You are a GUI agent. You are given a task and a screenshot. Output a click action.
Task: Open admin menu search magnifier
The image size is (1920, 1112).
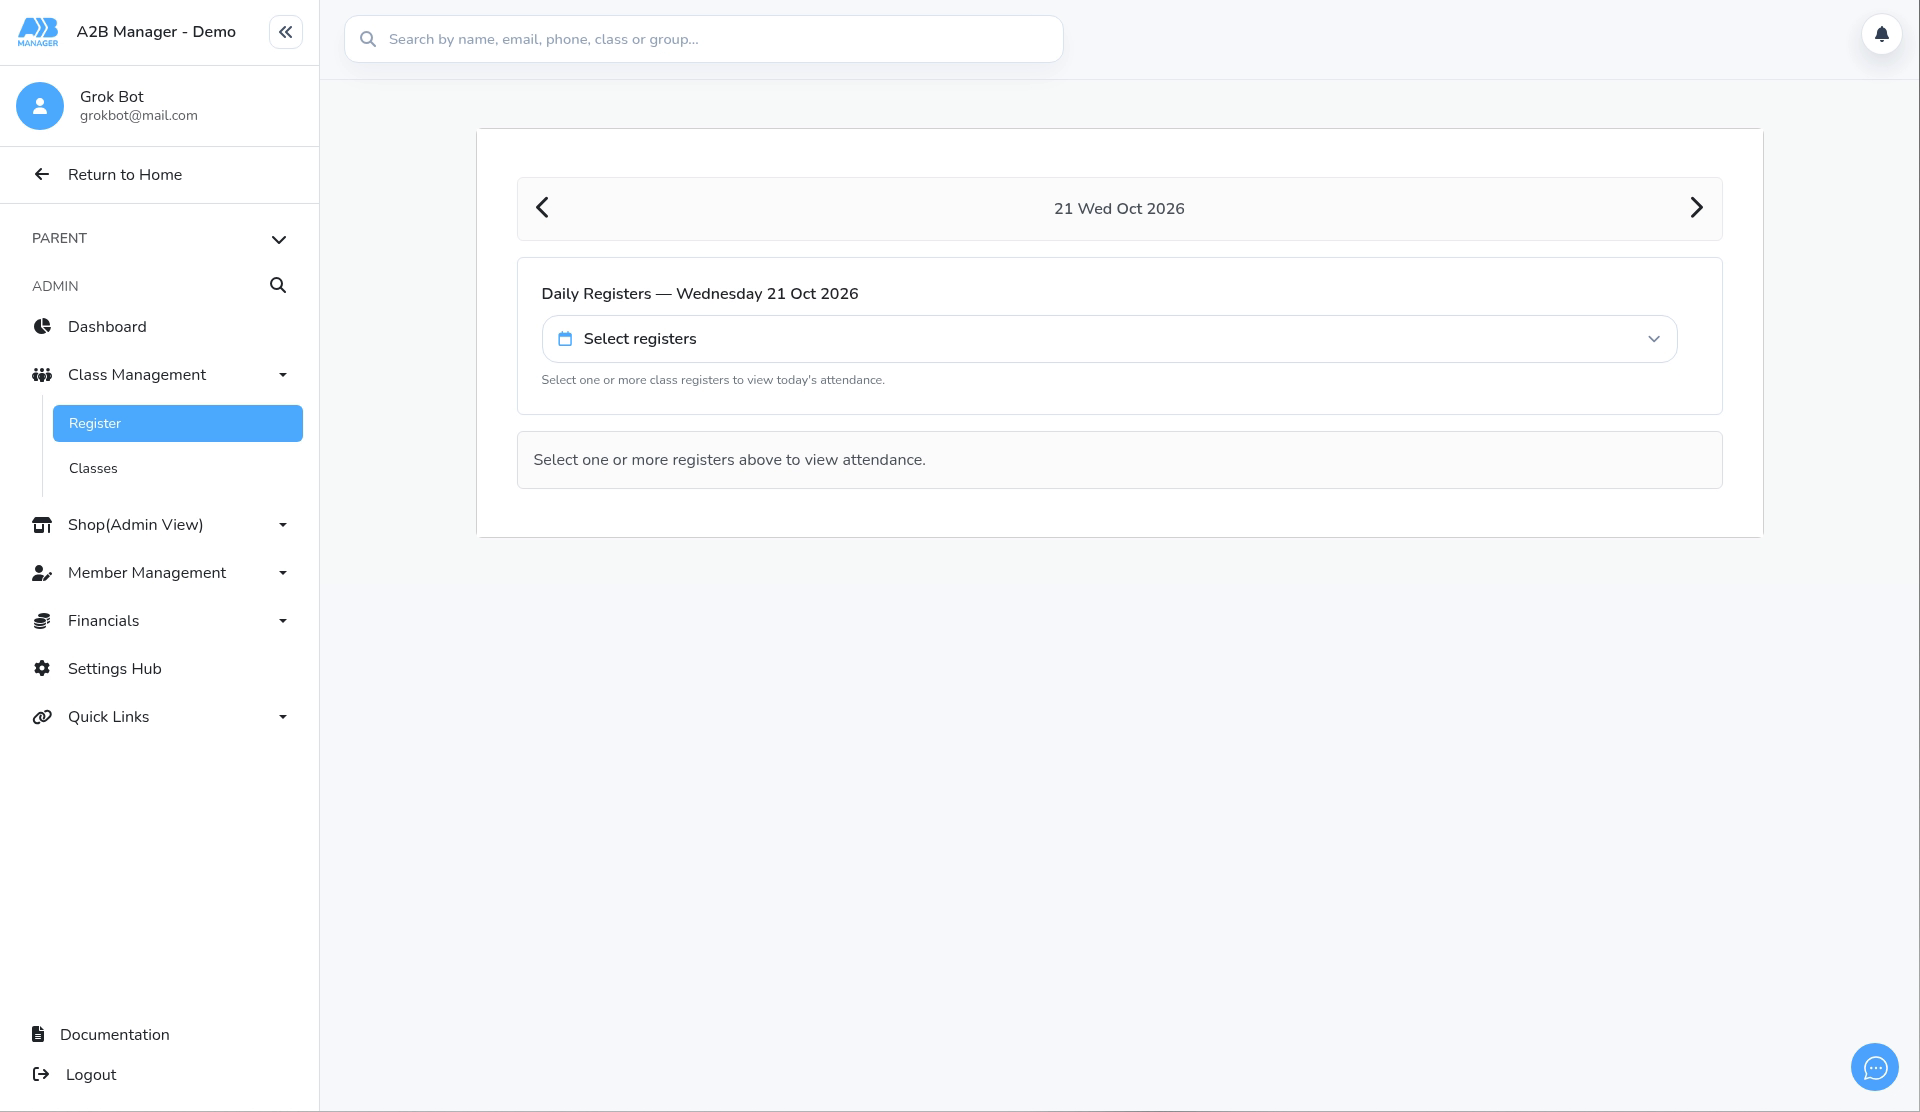(278, 286)
